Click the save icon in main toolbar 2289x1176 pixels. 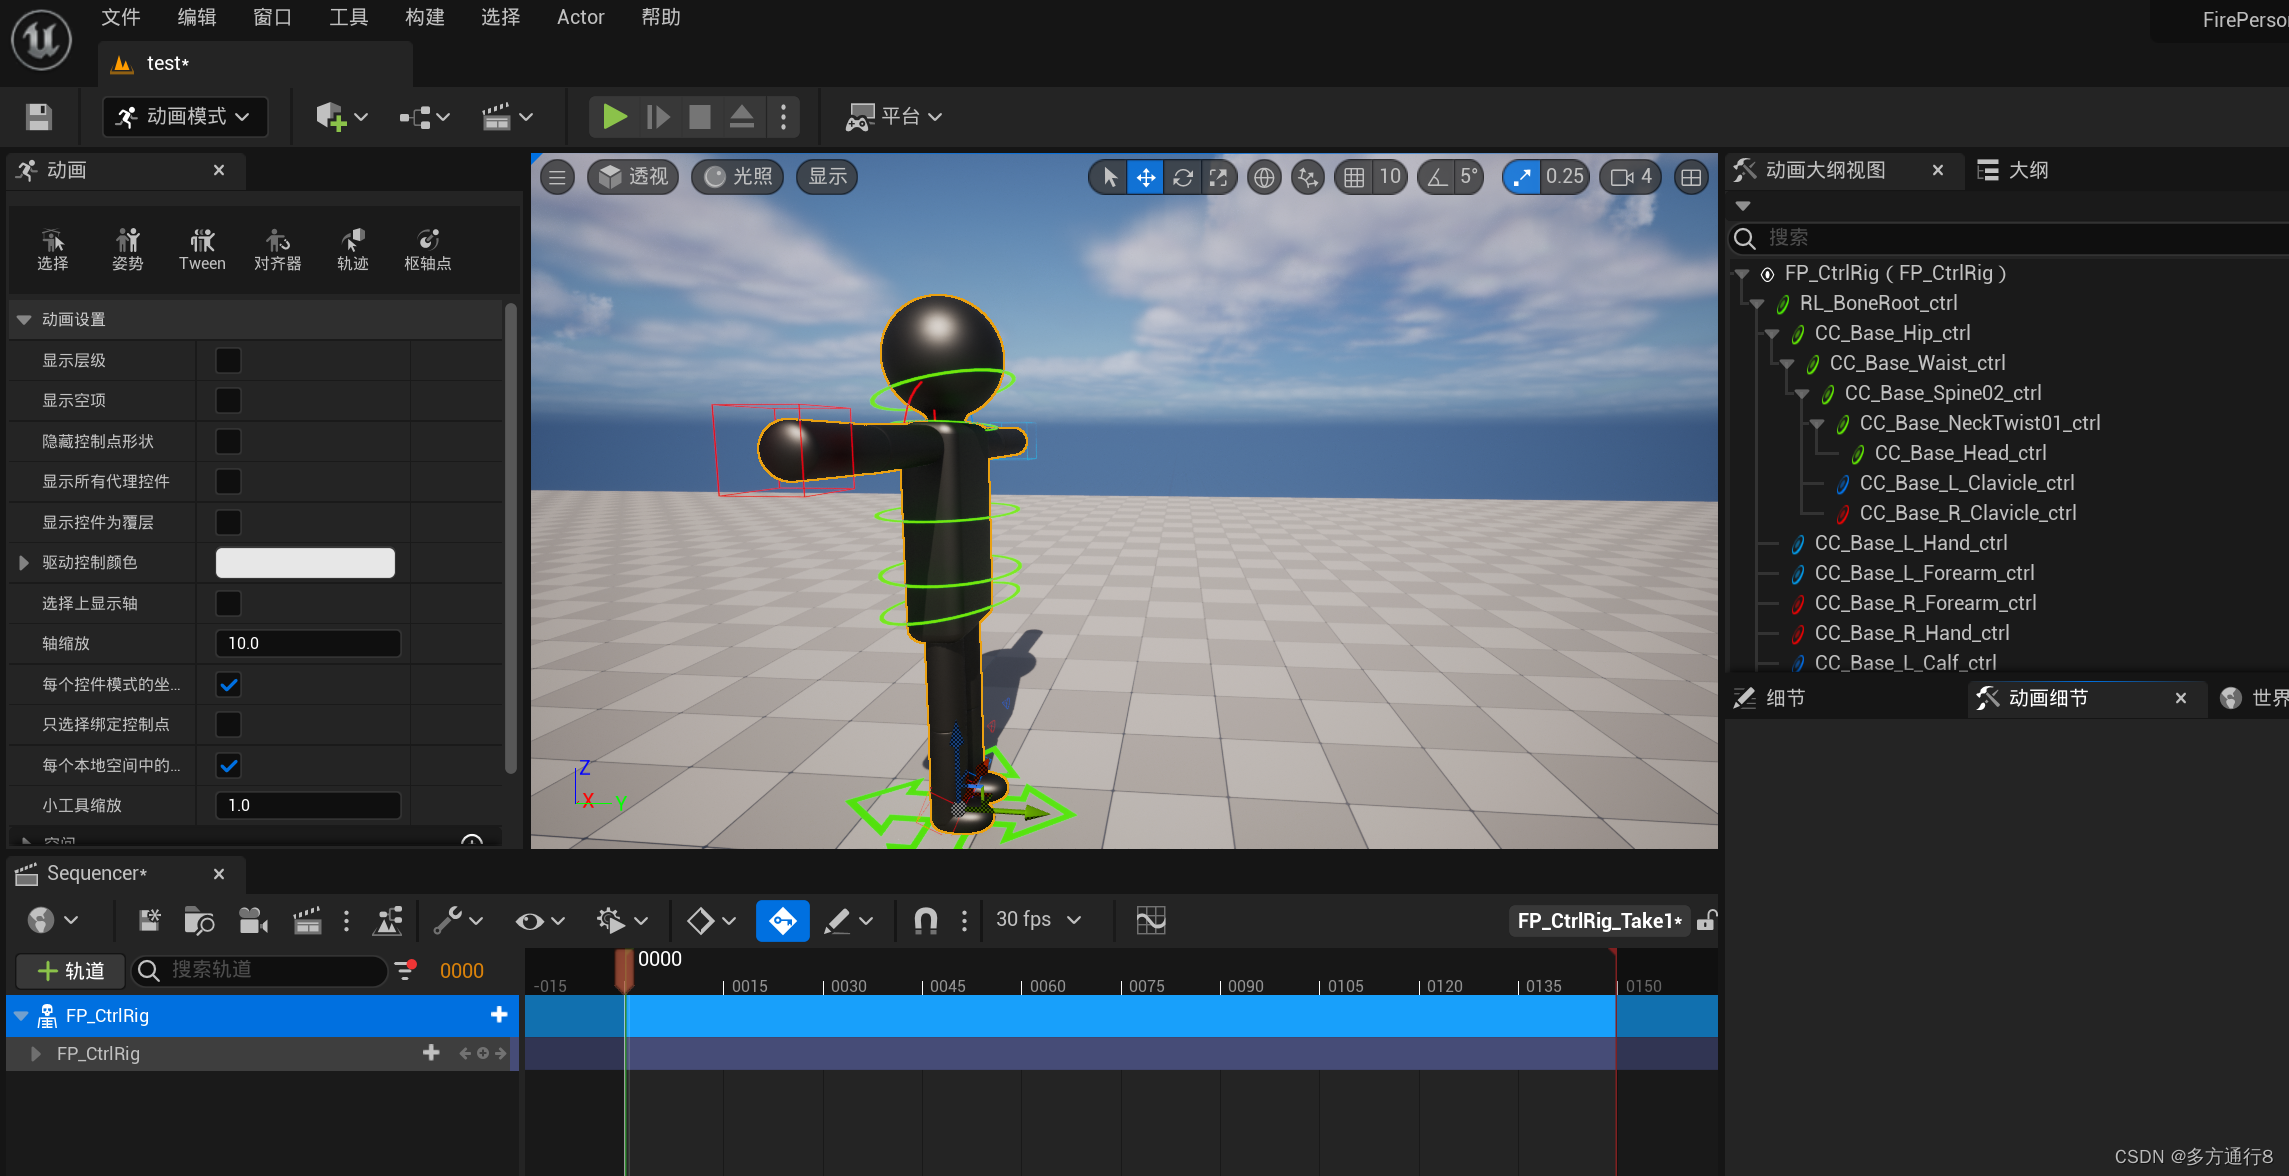[x=39, y=117]
